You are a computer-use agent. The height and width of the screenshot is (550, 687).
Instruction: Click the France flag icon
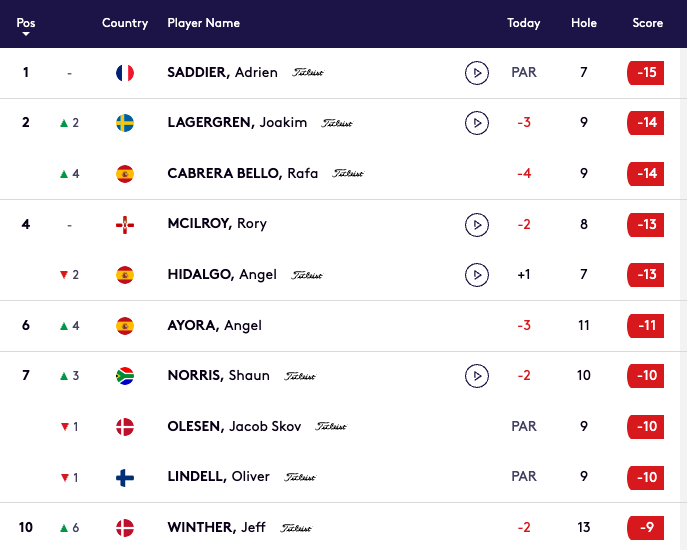[x=125, y=73]
